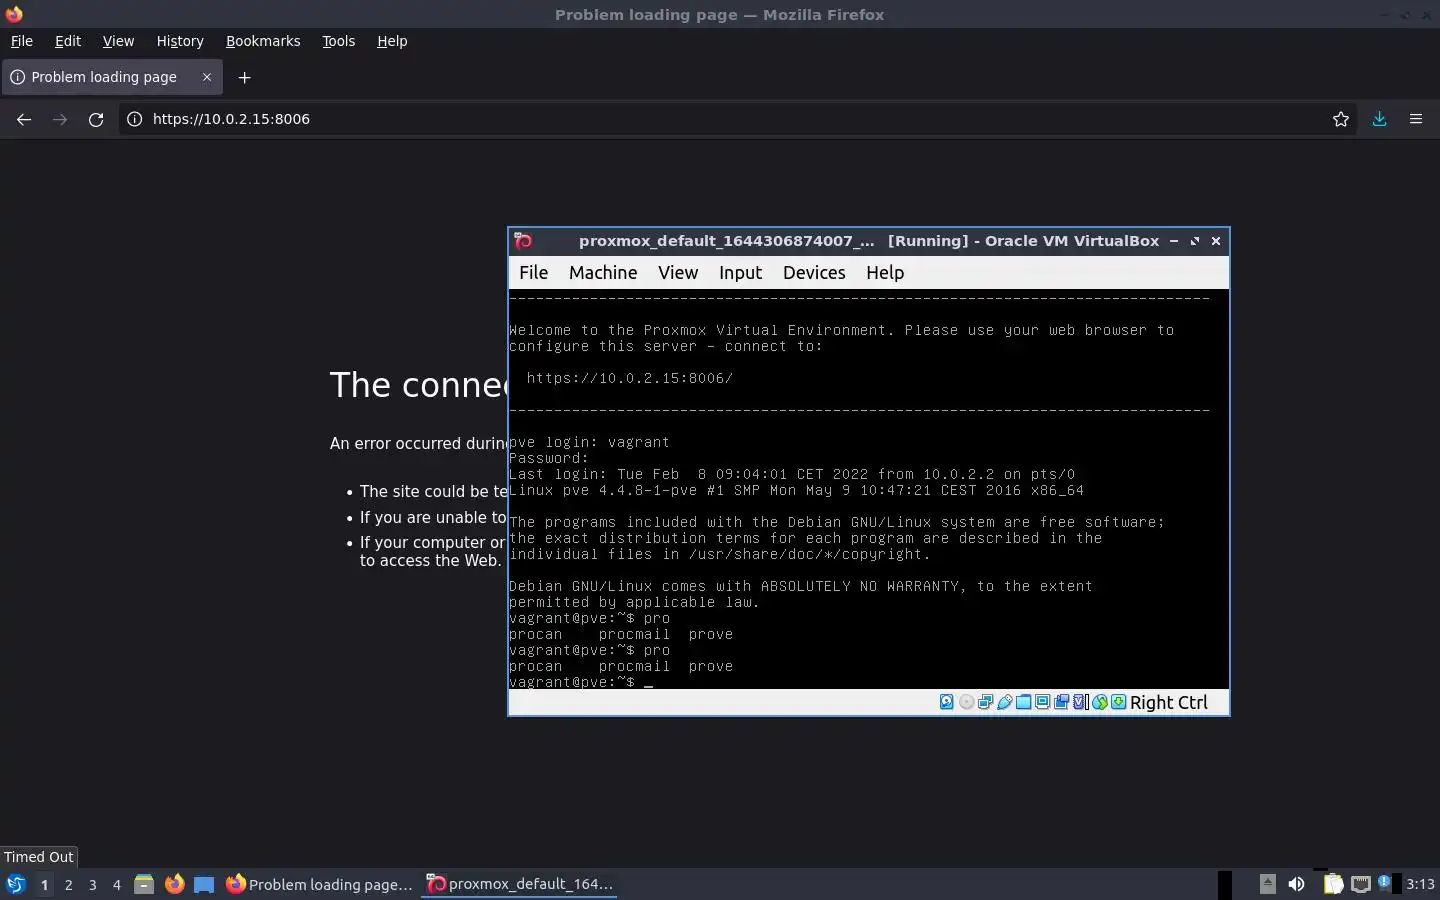Viewport: 1440px width, 900px height.
Task: Switch to workspace 1 in the pager
Action: 44,885
